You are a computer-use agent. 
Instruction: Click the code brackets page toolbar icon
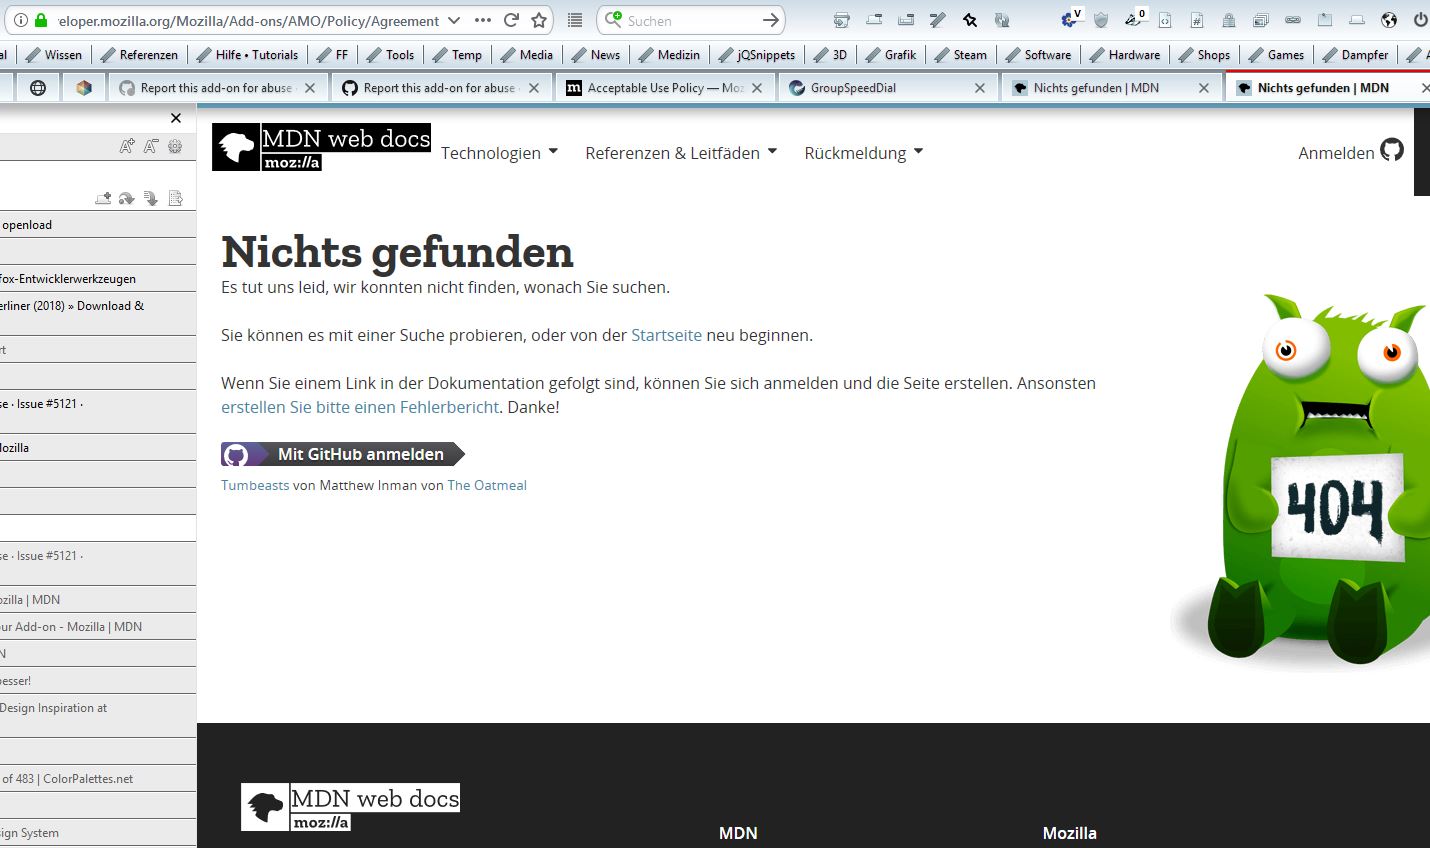tap(1165, 20)
